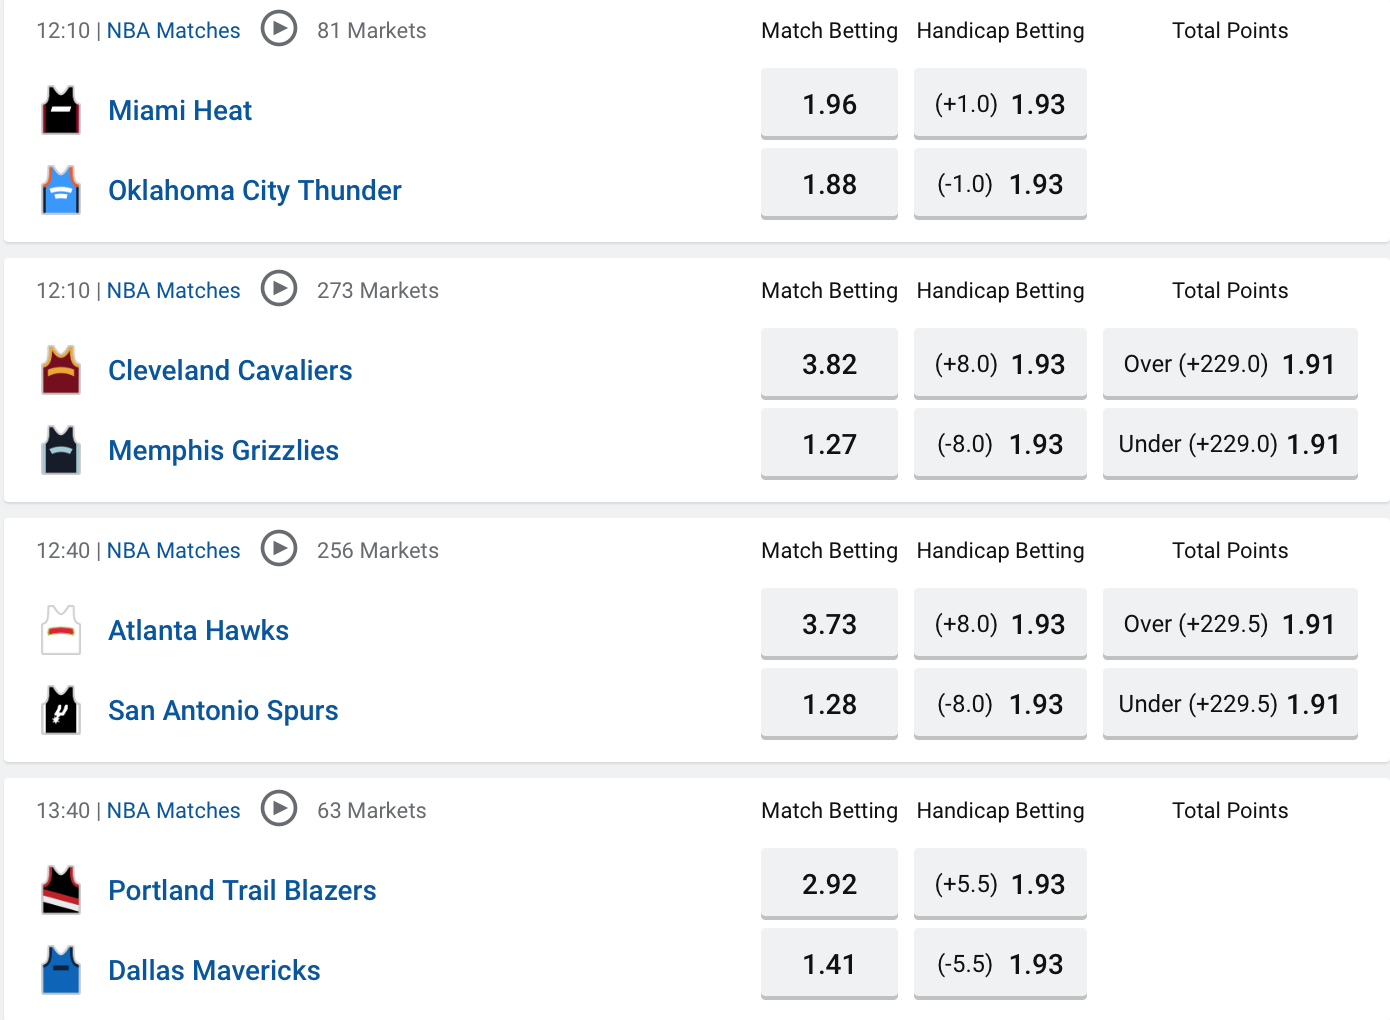The width and height of the screenshot is (1390, 1020).
Task: Choose Portland Trail Blazers (+5.5) handicap
Action: click(1000, 884)
